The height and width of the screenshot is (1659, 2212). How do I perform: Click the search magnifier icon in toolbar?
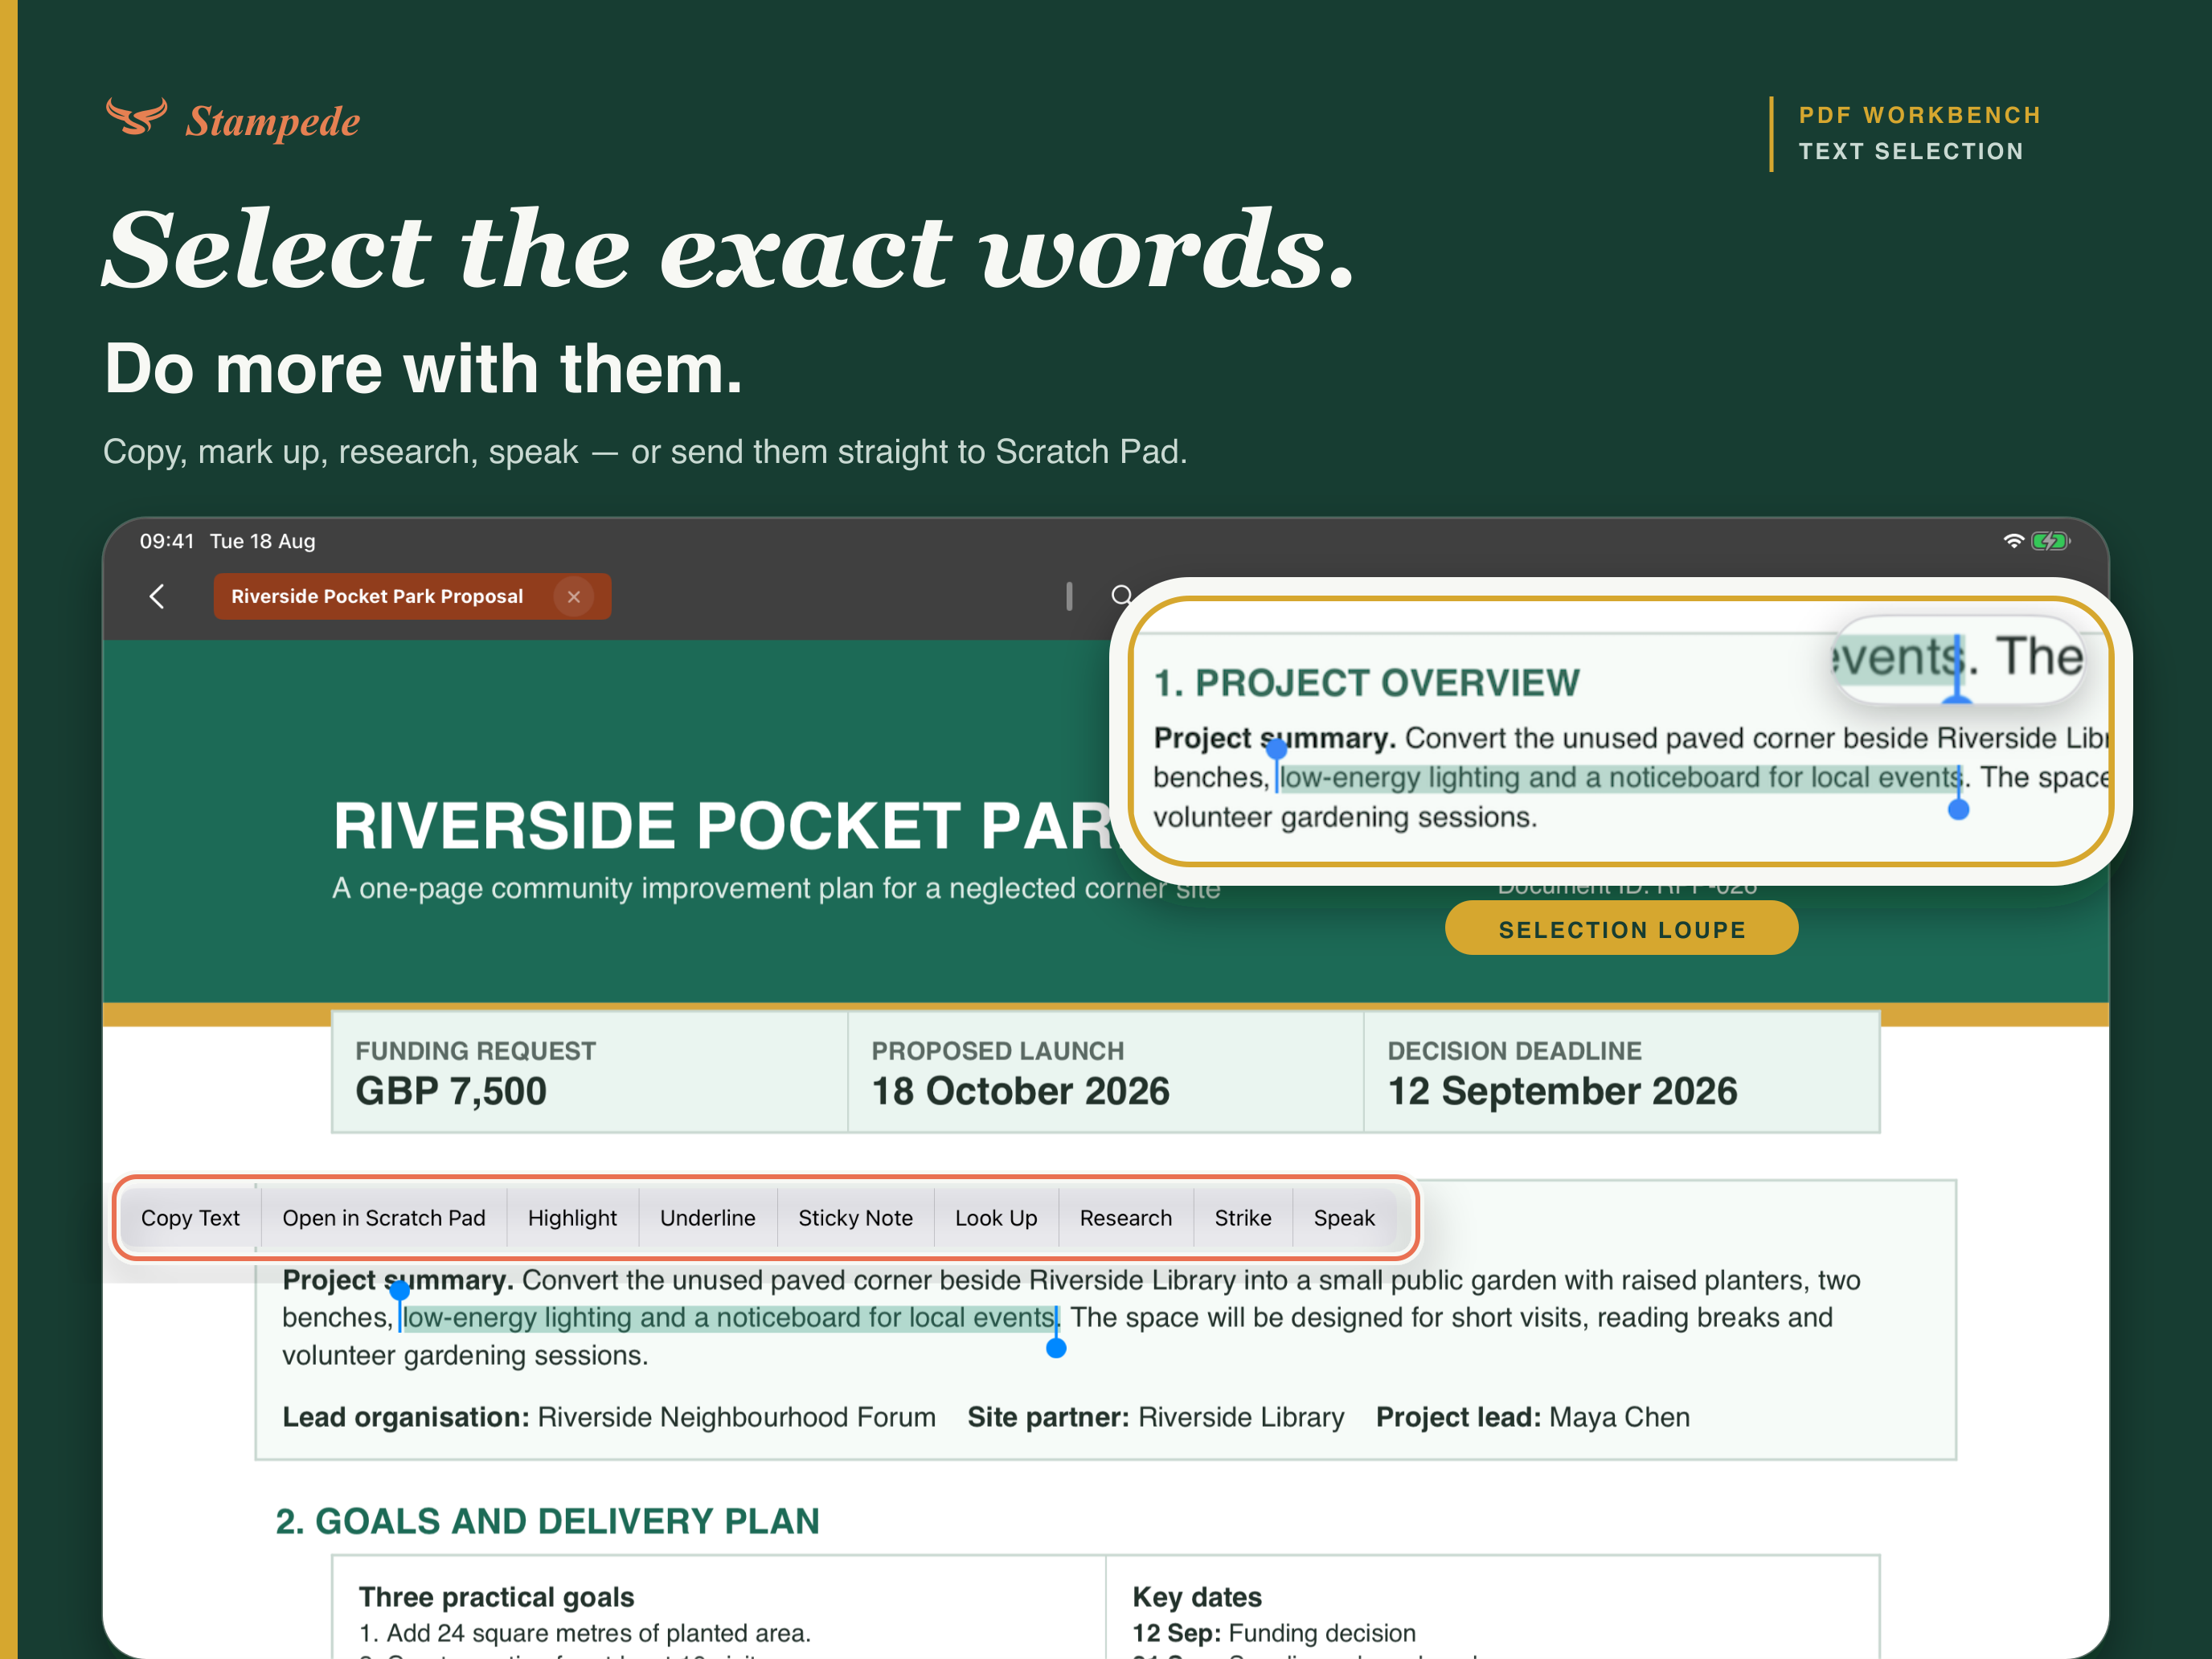(x=1122, y=596)
